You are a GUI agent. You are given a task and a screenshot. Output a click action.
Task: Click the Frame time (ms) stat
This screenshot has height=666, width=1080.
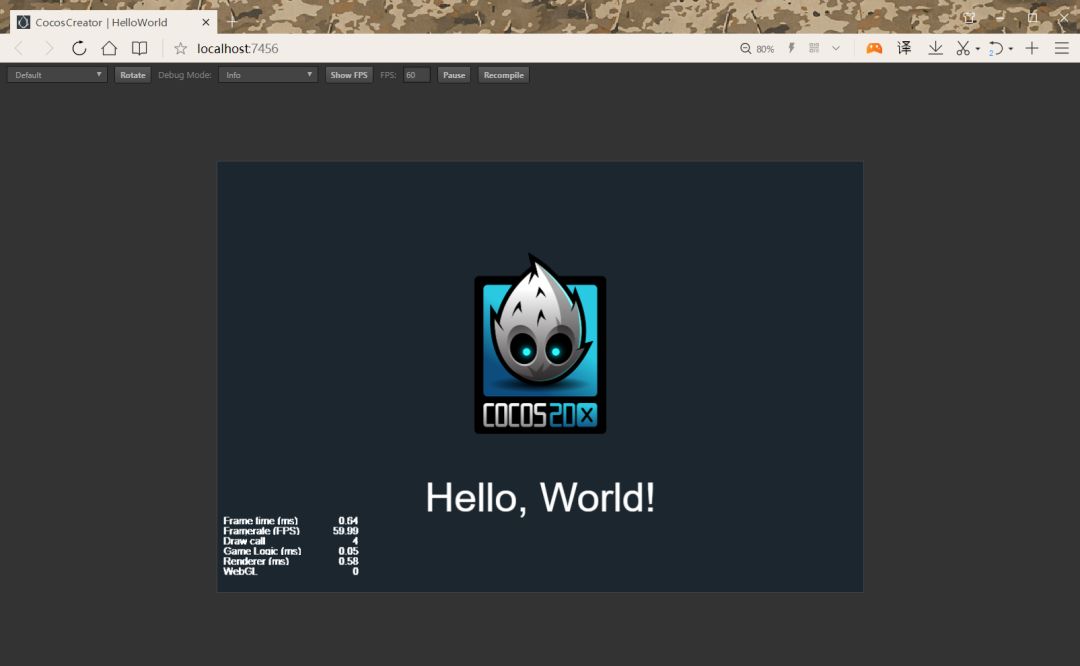(291, 521)
